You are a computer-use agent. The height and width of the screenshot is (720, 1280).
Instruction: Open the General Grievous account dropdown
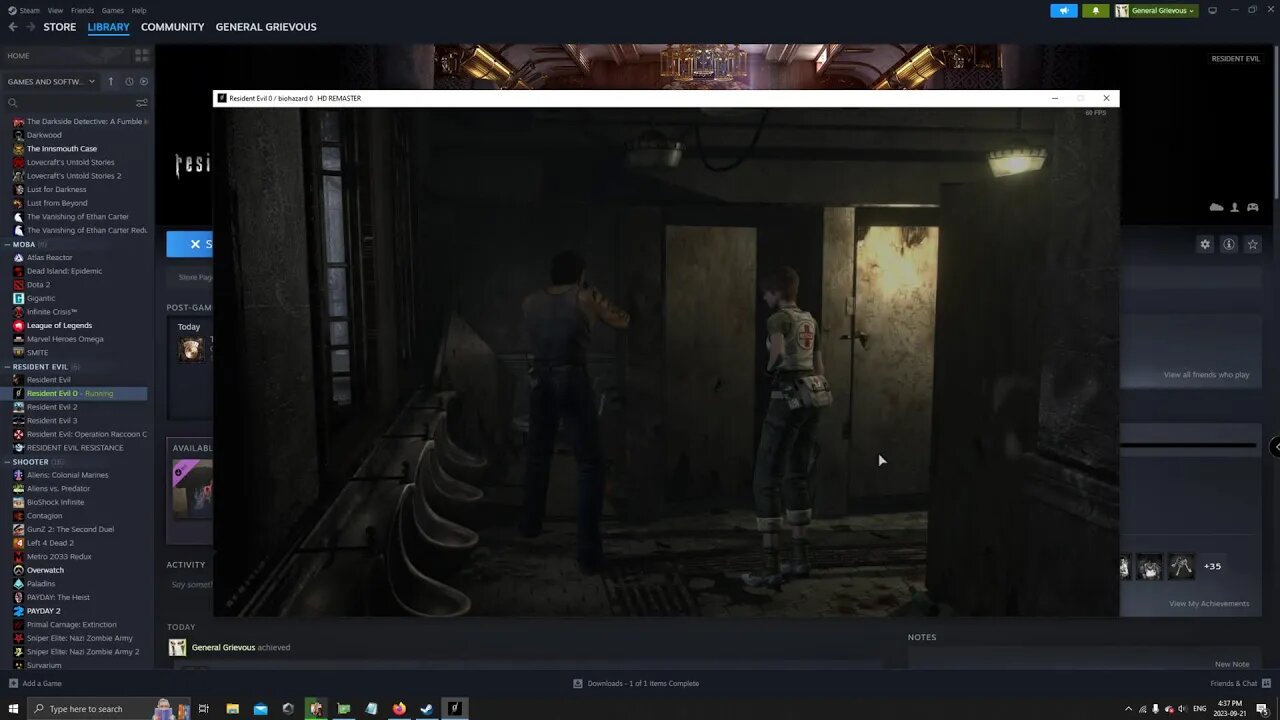click(1157, 10)
